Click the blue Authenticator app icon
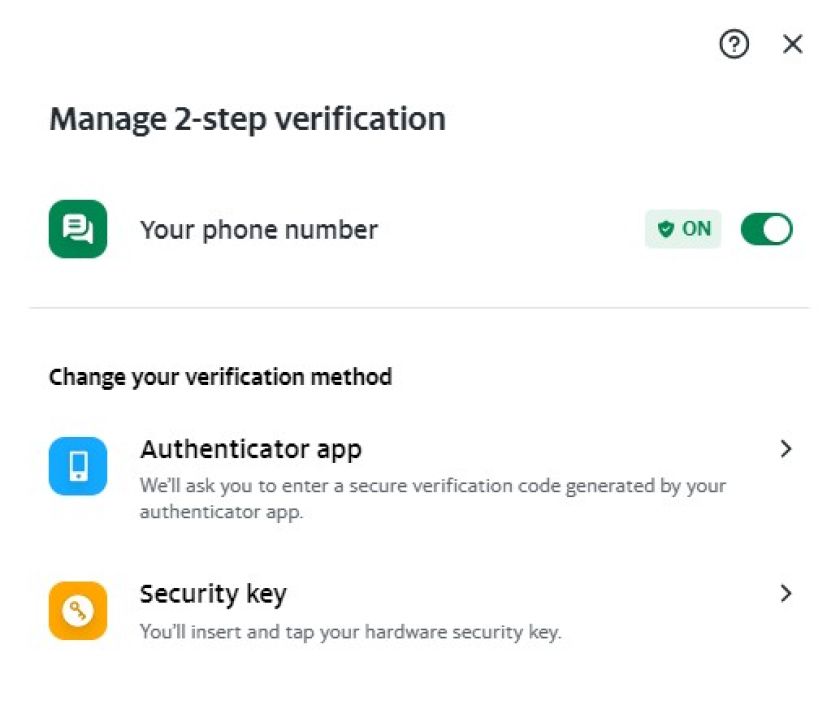The width and height of the screenshot is (840, 718). point(78,466)
